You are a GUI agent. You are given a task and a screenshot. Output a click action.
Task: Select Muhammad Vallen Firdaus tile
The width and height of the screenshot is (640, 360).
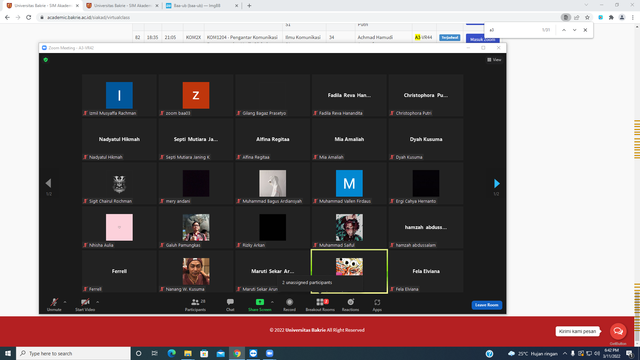pyautogui.click(x=349, y=183)
